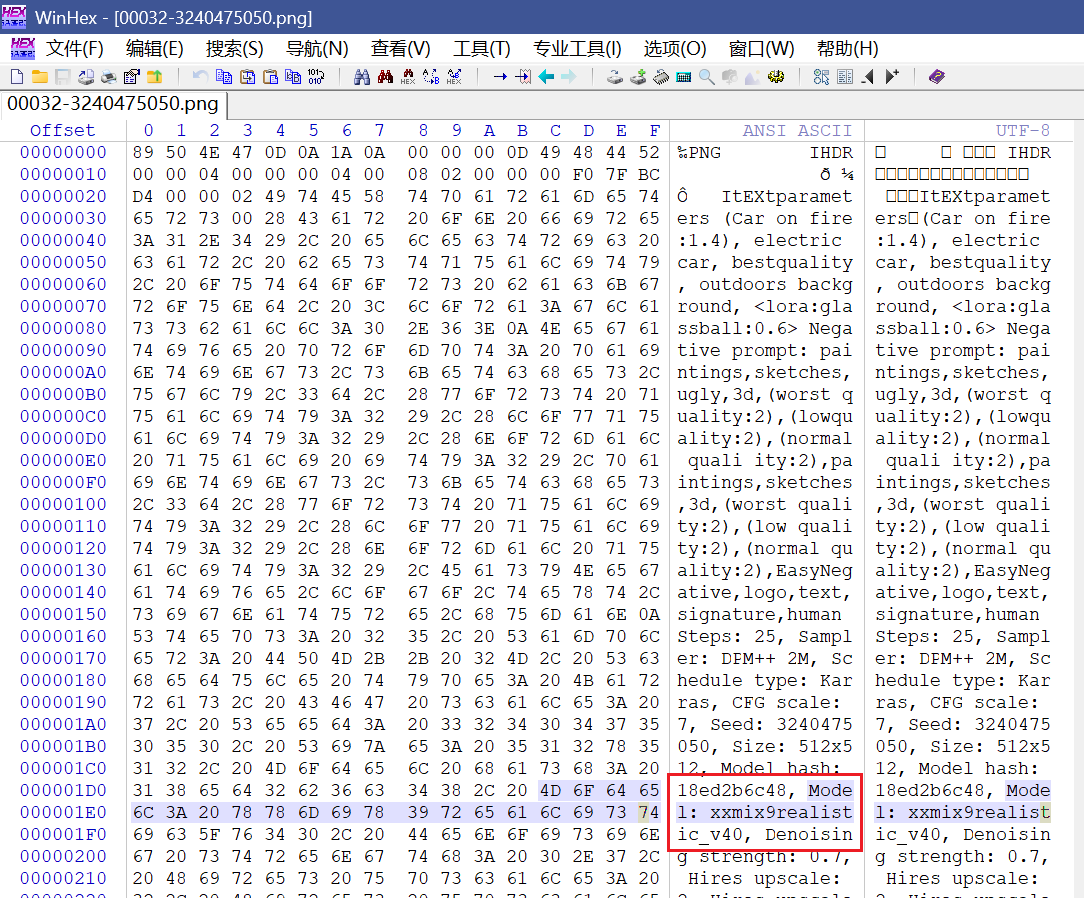
Task: Click the New file icon
Action: (x=17, y=77)
